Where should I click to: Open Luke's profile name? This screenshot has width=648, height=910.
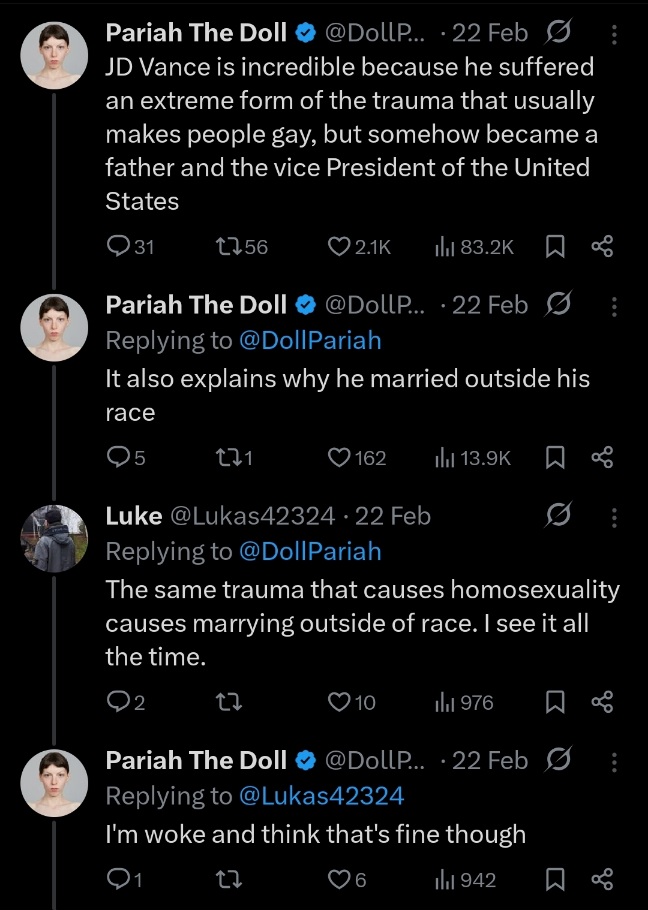(133, 516)
